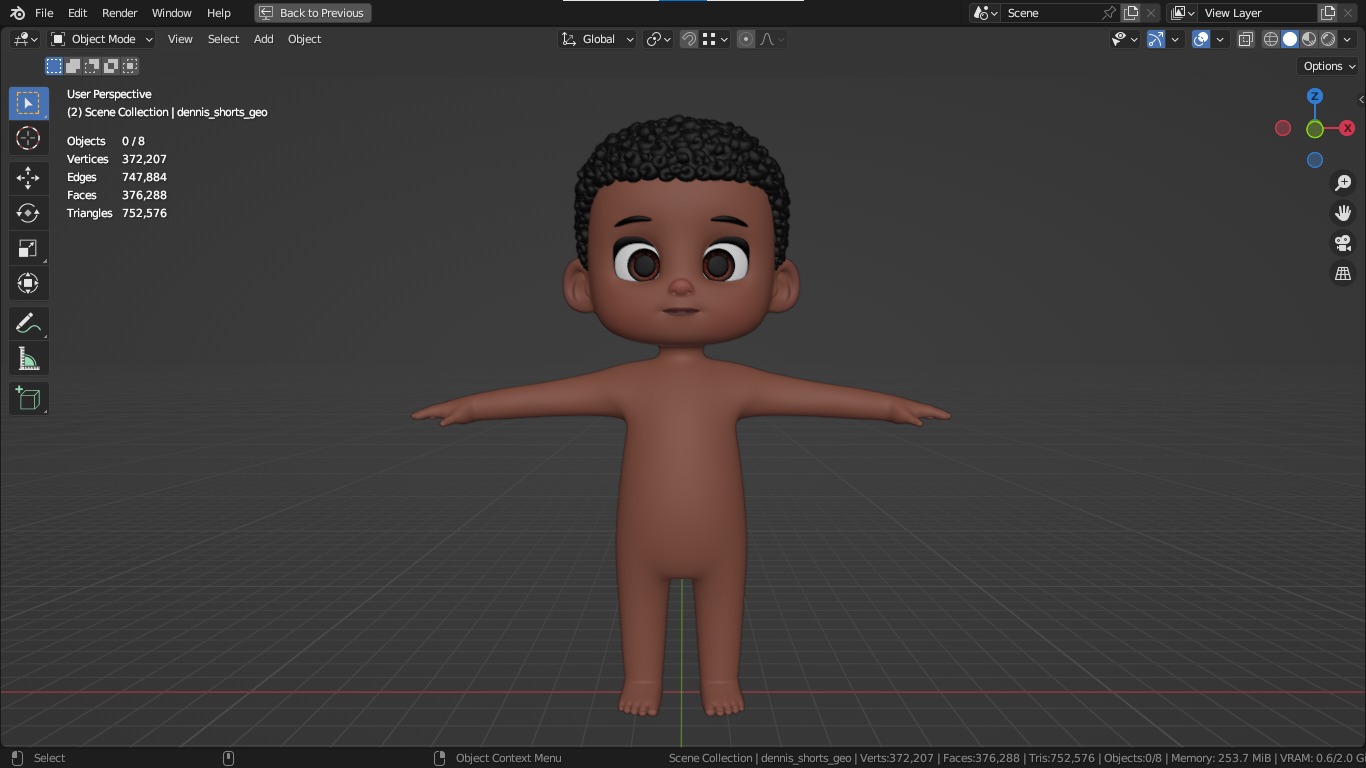Open the Render menu
This screenshot has height=768, width=1366.
pos(120,13)
